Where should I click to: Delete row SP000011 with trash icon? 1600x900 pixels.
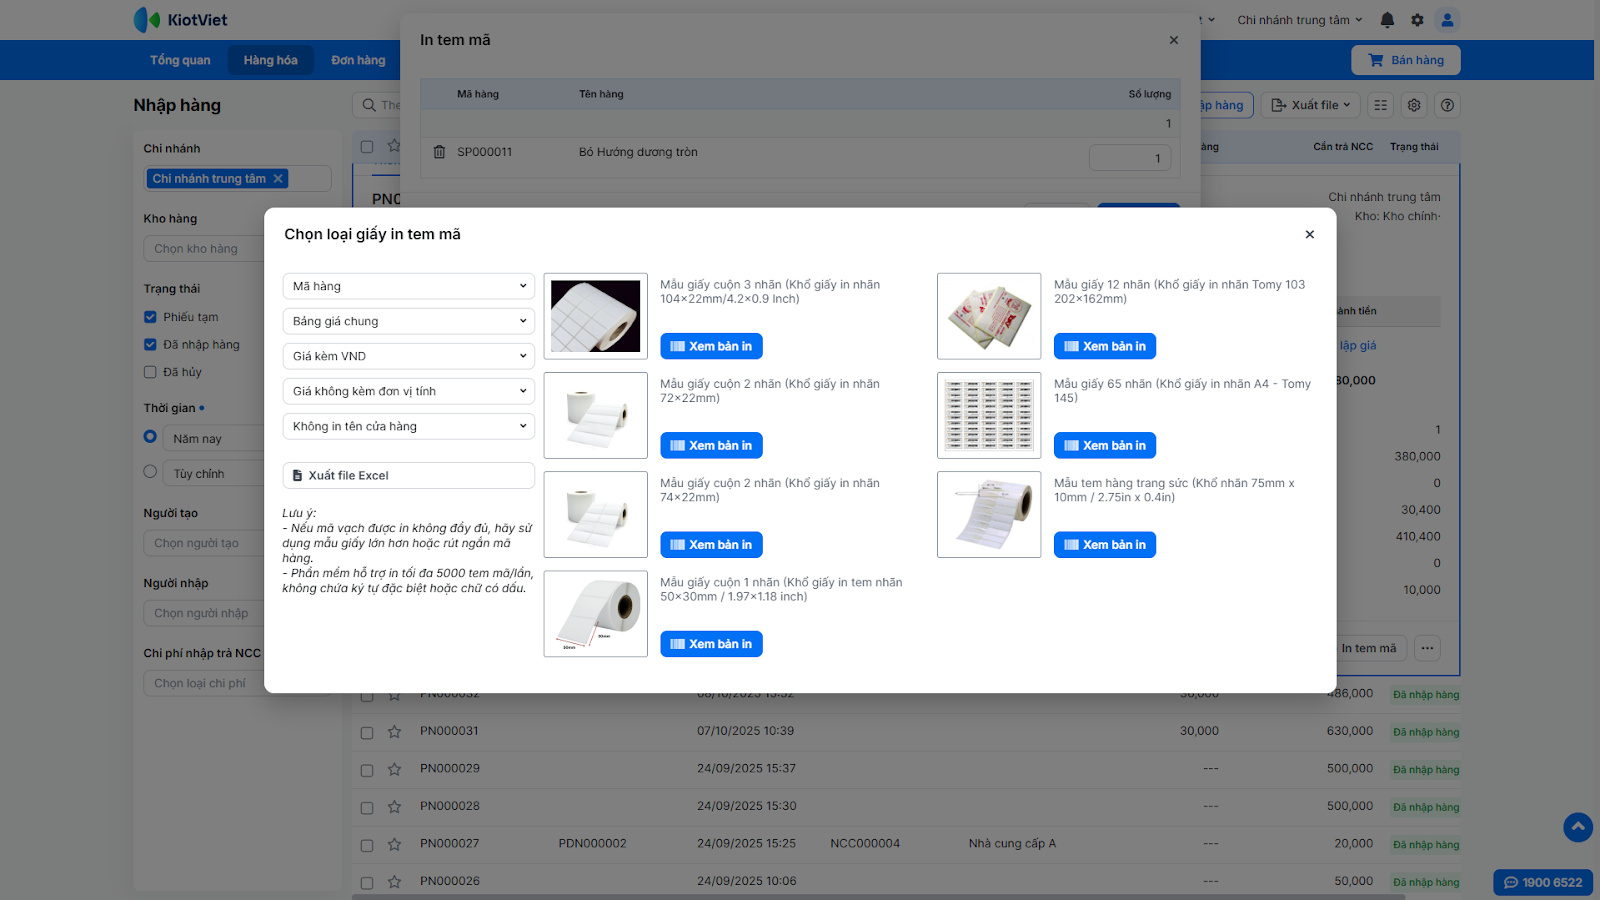[x=439, y=152]
